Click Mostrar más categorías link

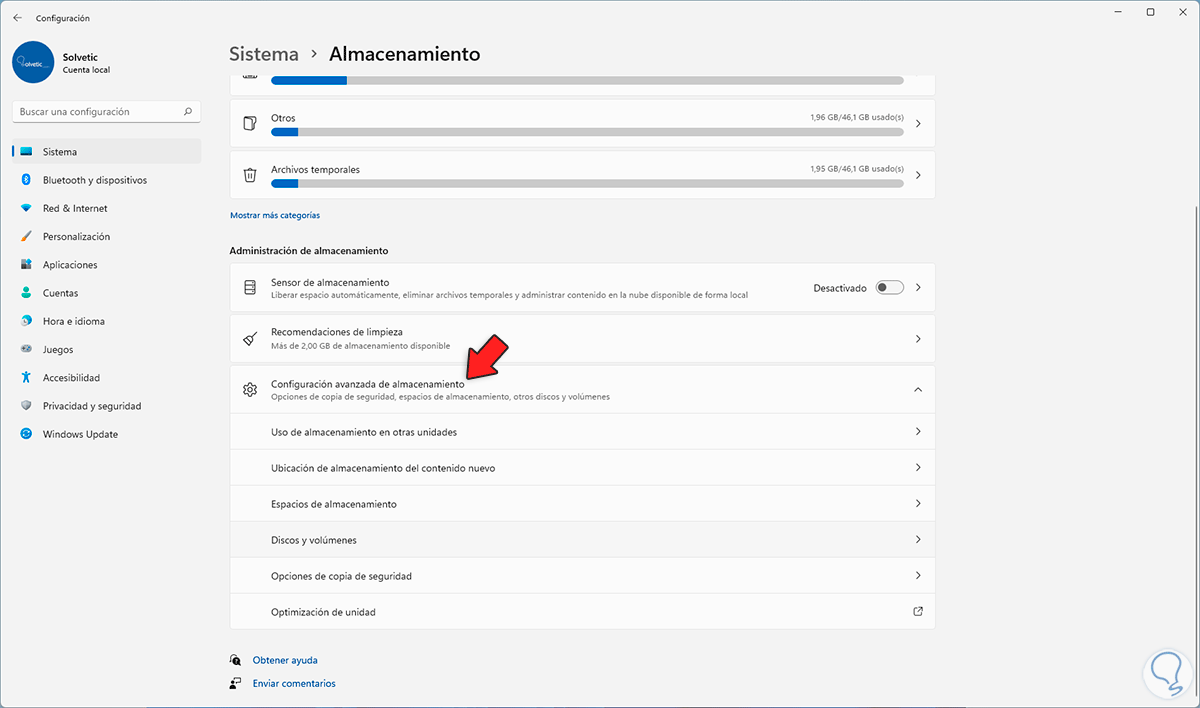pos(275,215)
